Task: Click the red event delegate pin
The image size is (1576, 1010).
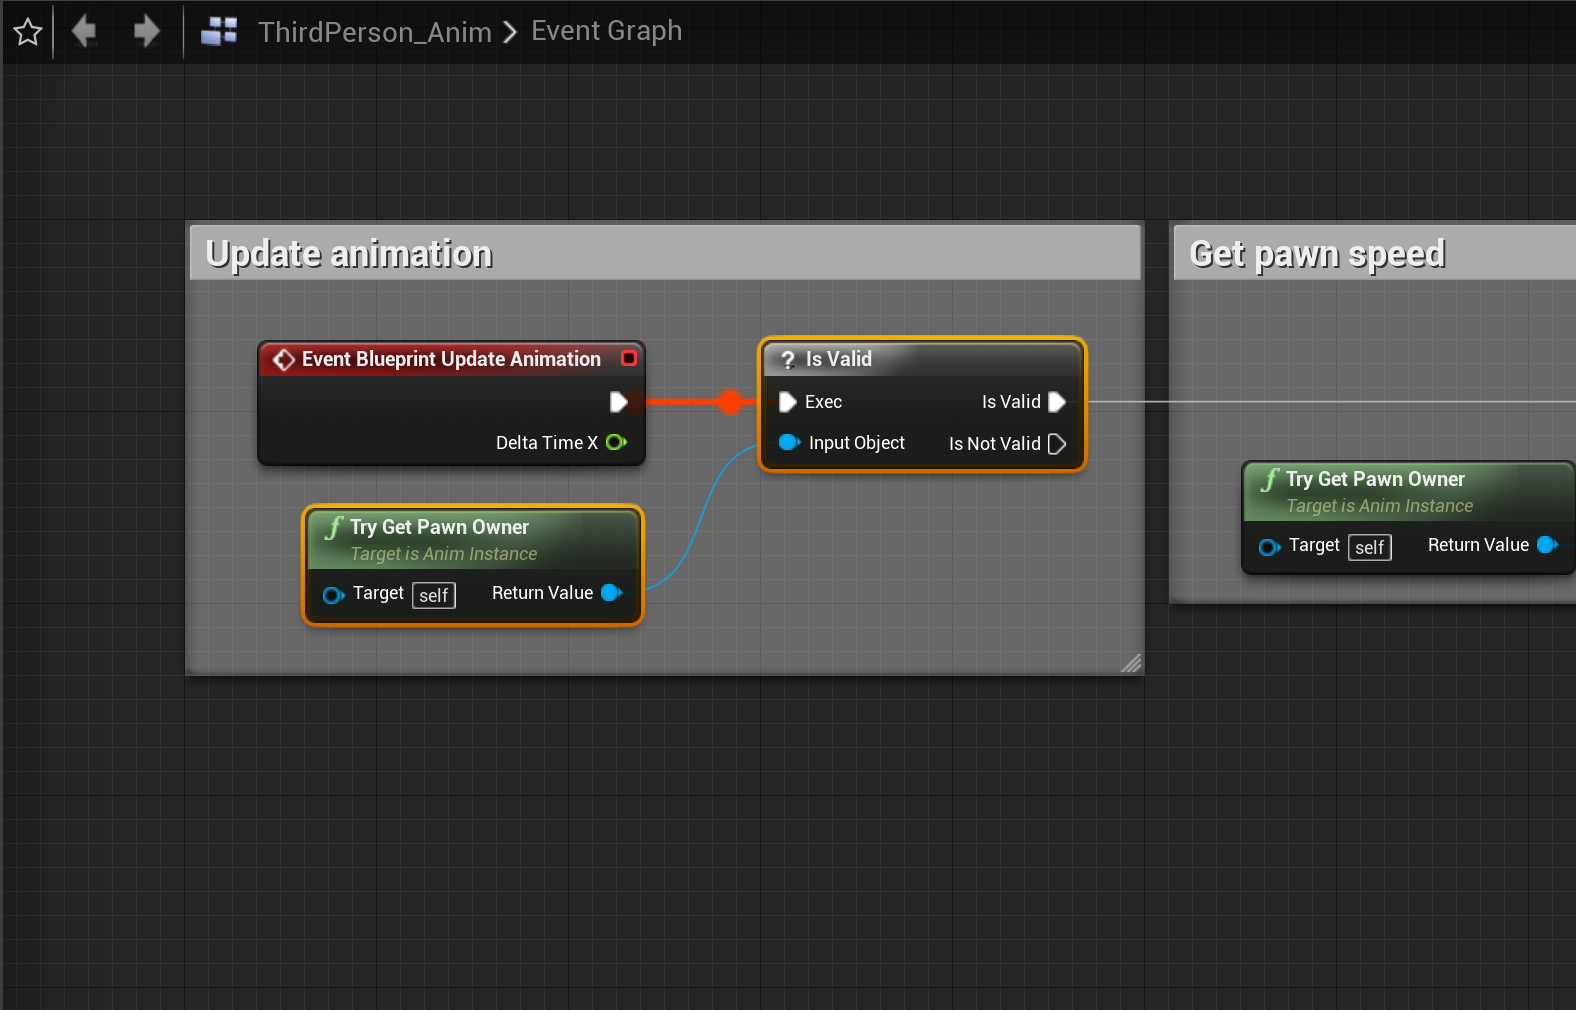Action: coord(629,358)
